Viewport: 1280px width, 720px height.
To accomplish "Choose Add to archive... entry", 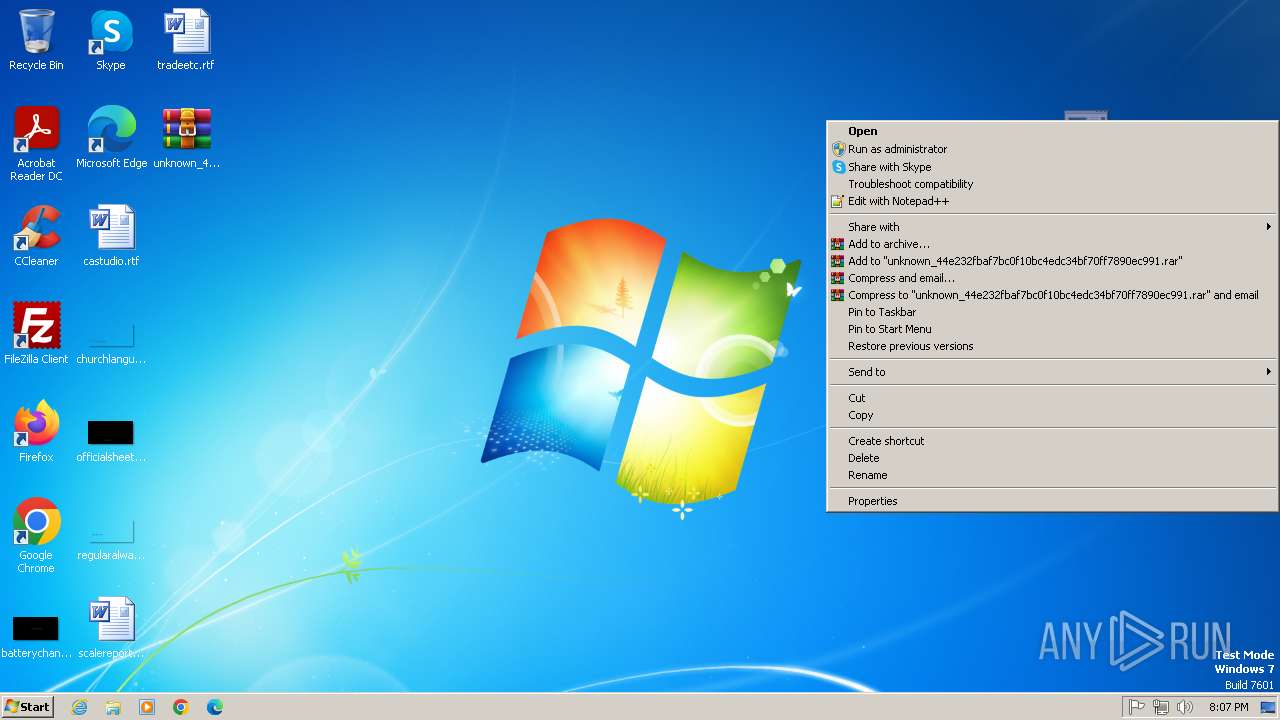I will (x=1052, y=244).
